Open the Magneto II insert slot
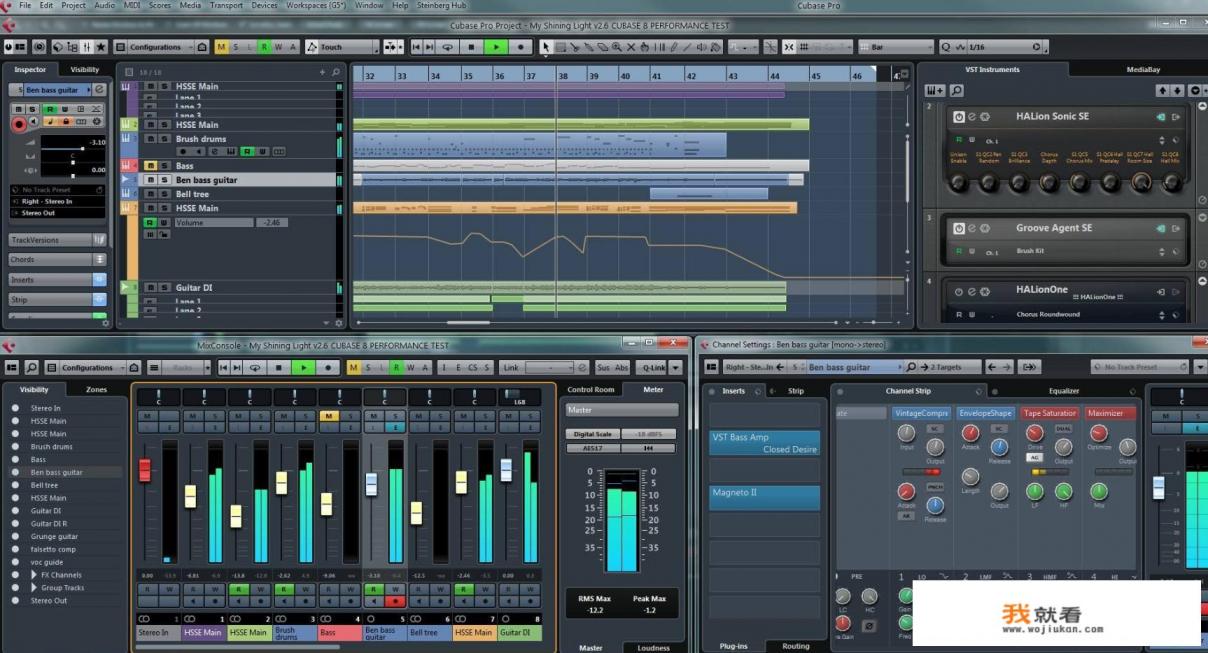The height and width of the screenshot is (653, 1208). [x=764, y=497]
